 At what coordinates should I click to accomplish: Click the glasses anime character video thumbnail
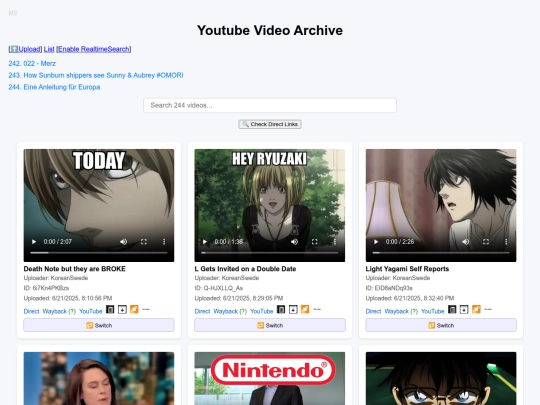441,378
